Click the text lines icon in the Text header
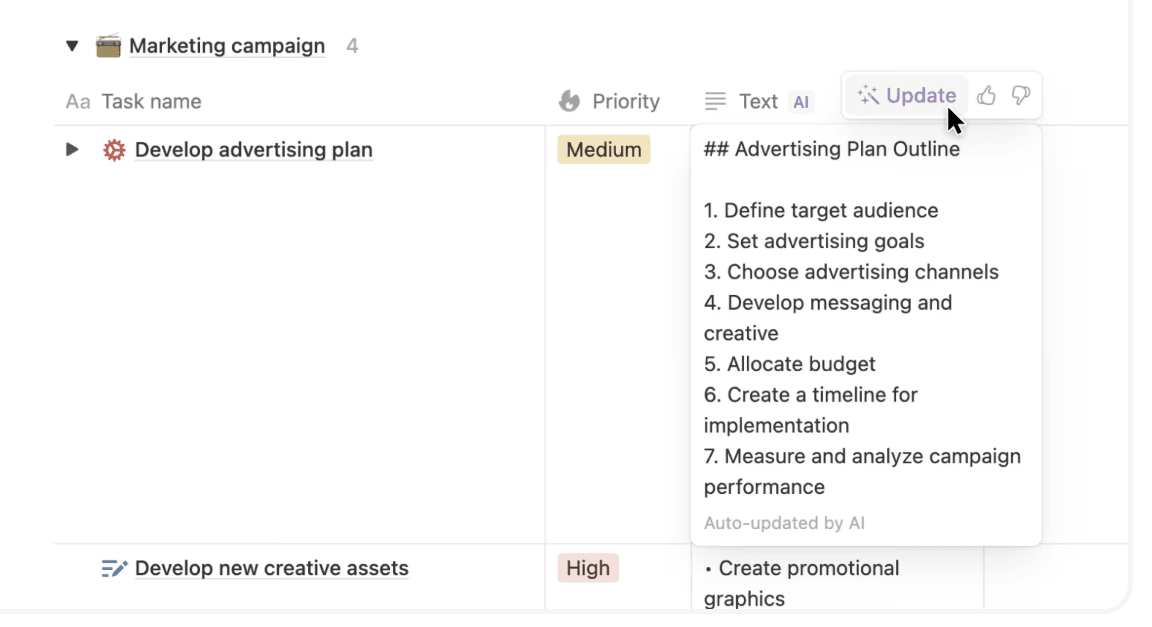Viewport: 1152px width, 627px height. (715, 100)
